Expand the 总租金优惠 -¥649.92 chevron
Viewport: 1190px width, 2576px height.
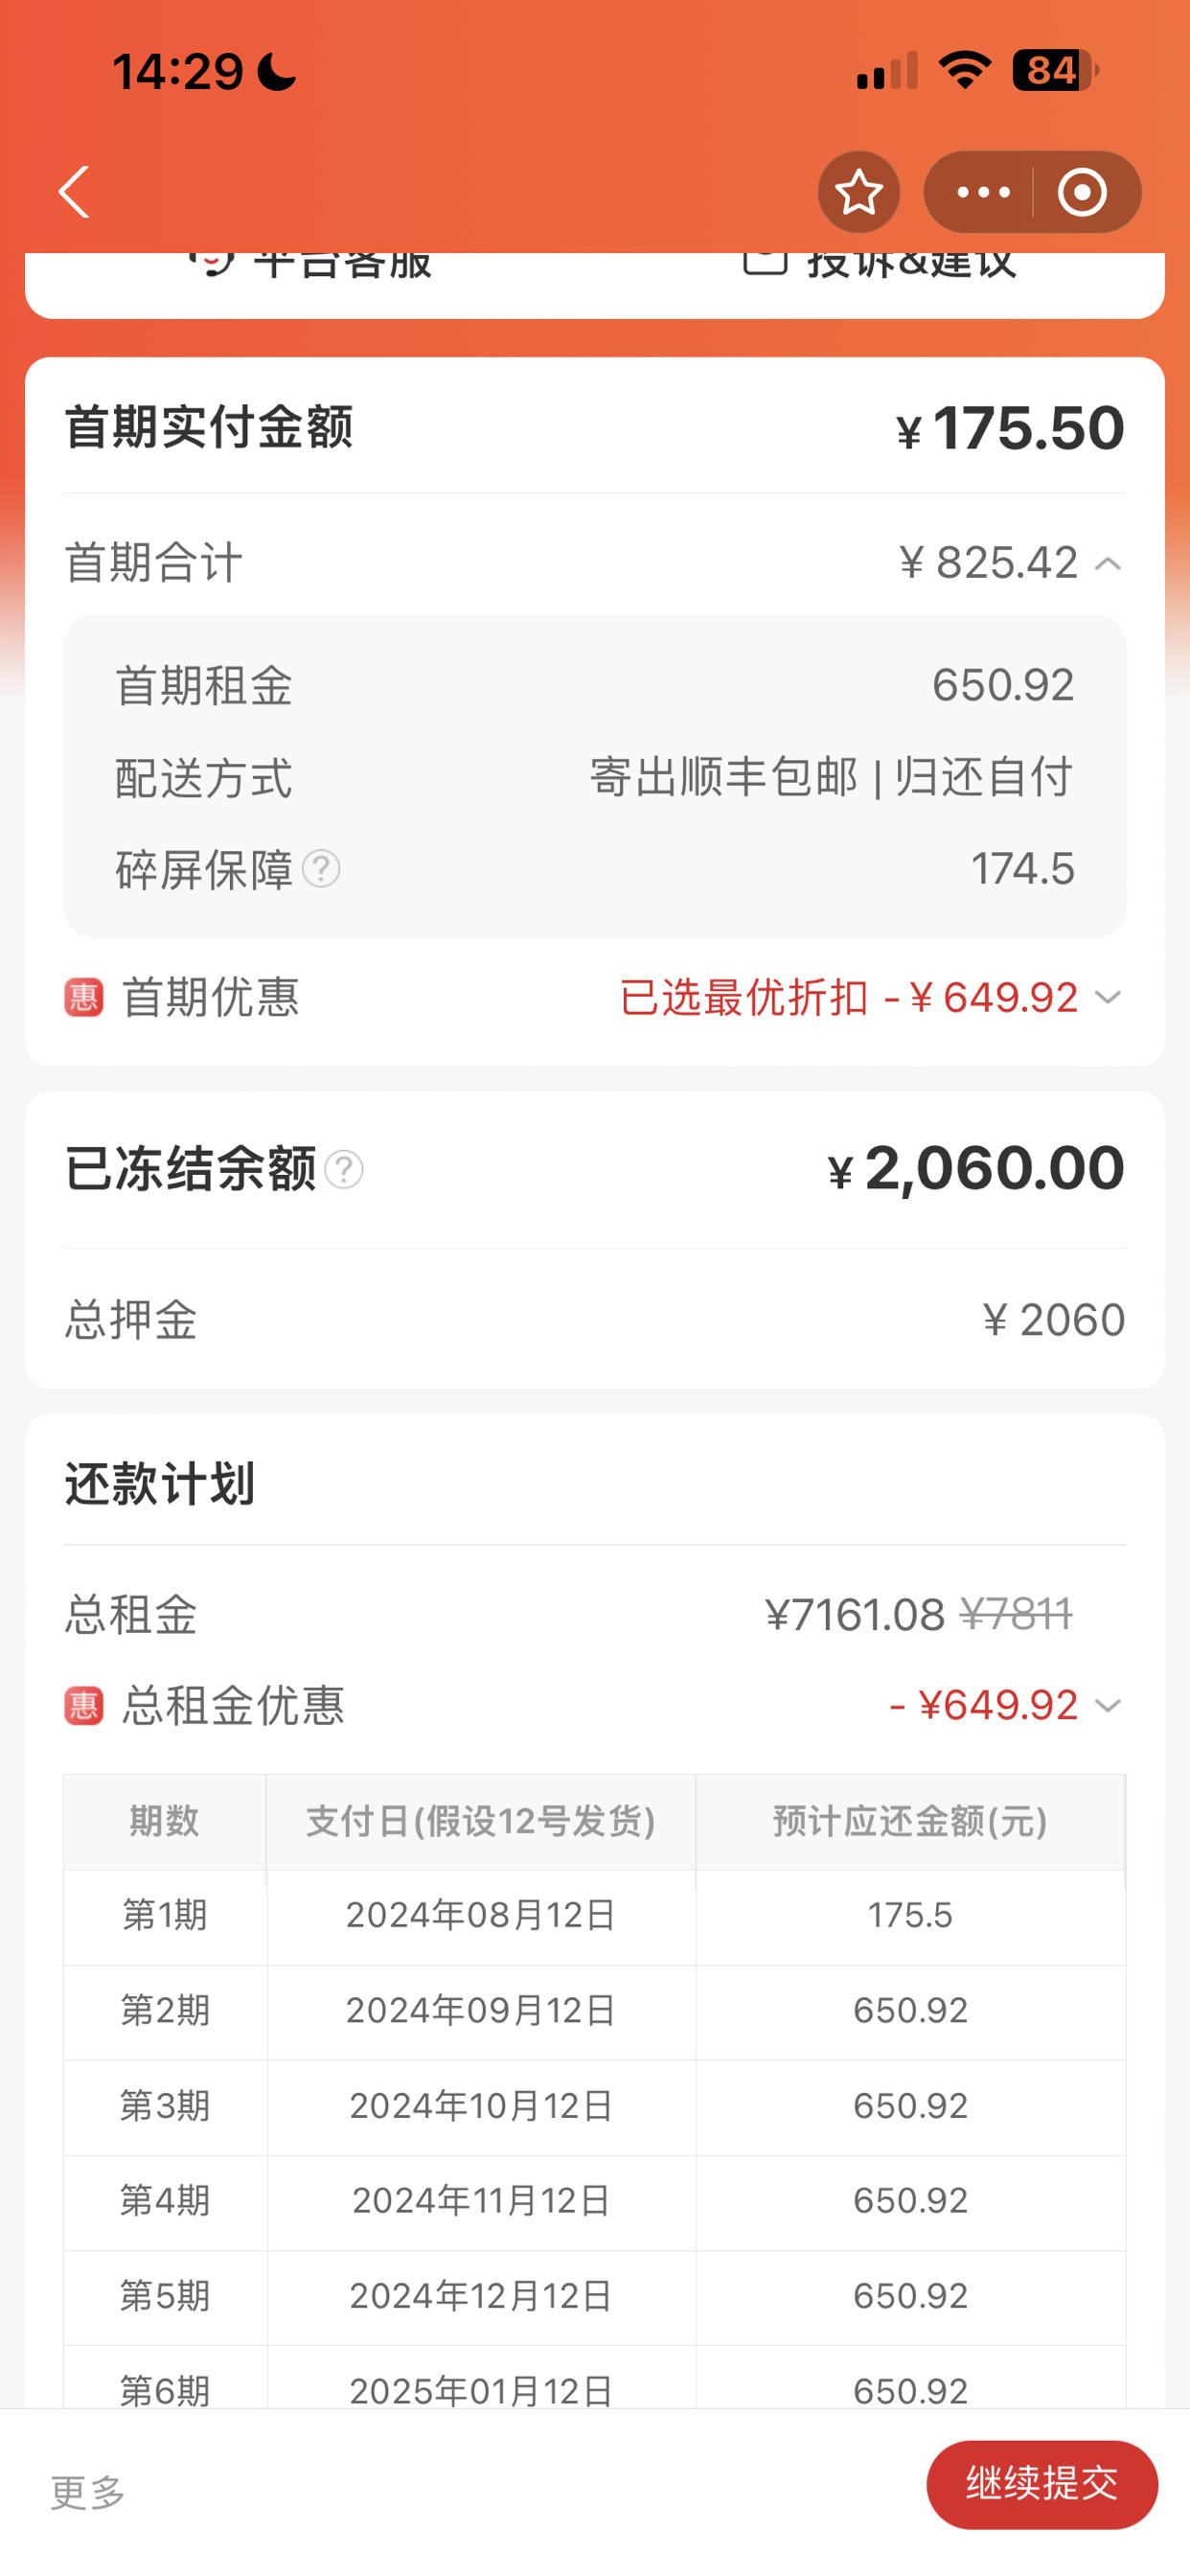point(1107,1705)
